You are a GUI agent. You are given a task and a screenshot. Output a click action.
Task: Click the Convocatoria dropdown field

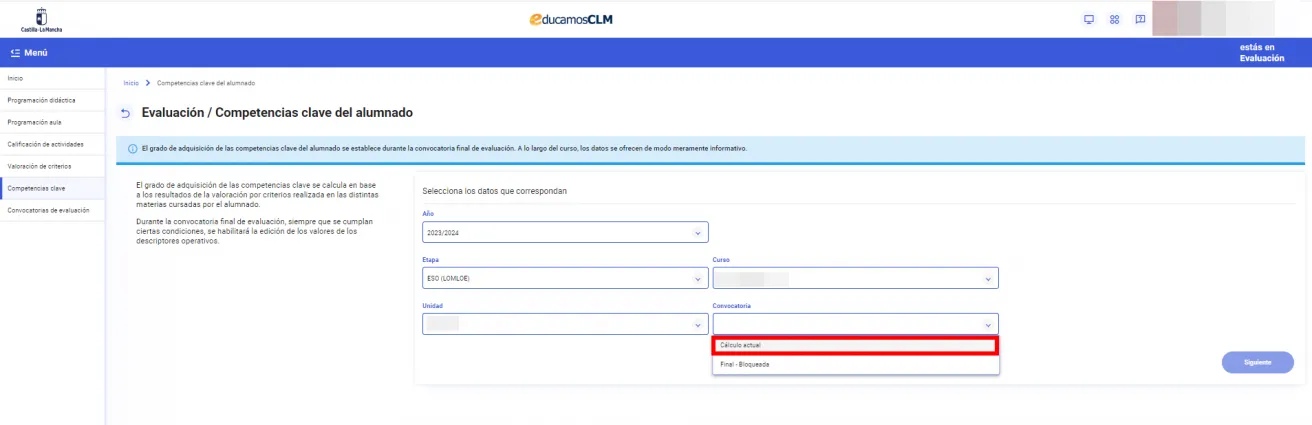point(855,325)
